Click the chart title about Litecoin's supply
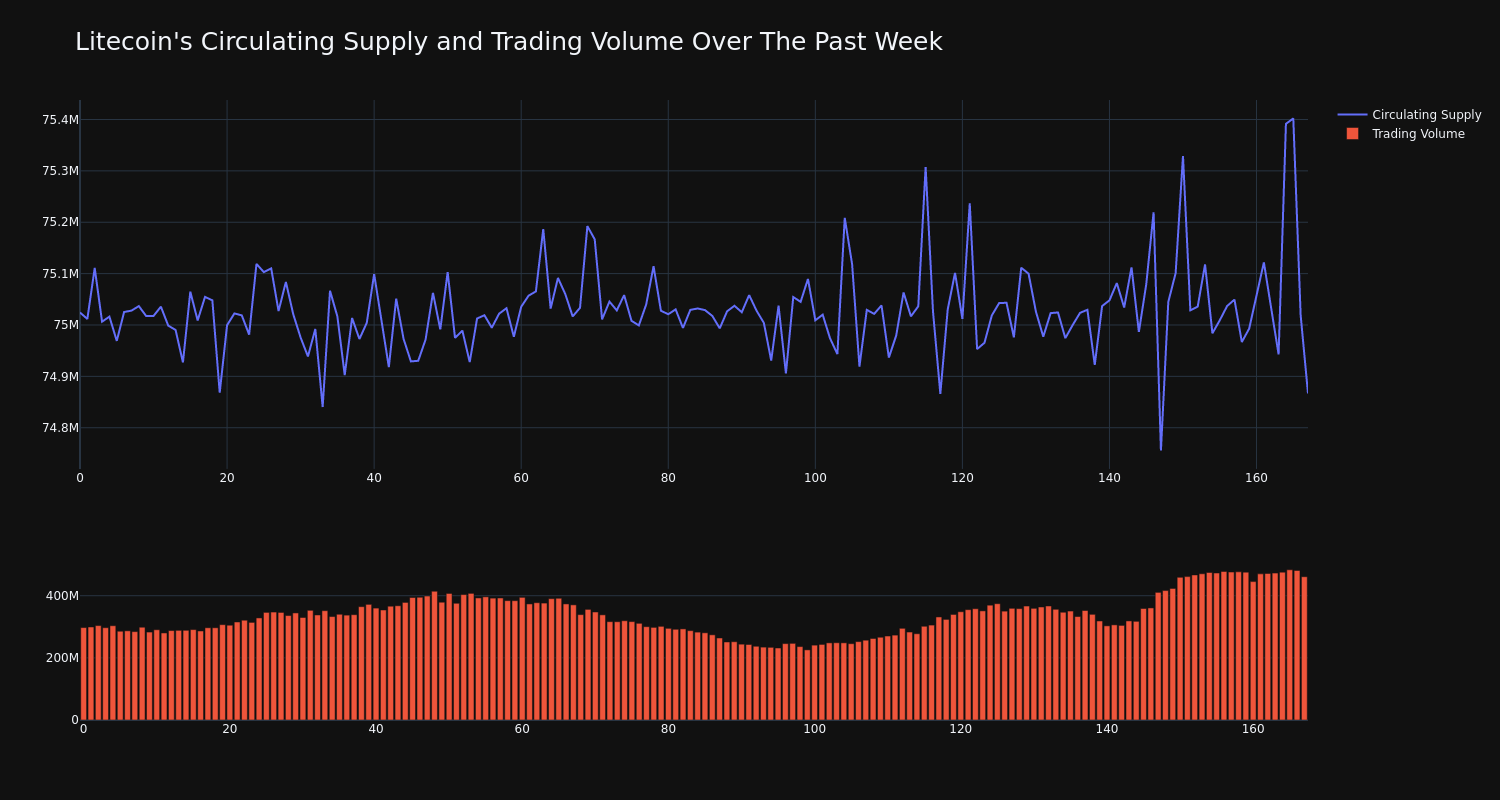Image resolution: width=1500 pixels, height=800 pixels. (508, 42)
